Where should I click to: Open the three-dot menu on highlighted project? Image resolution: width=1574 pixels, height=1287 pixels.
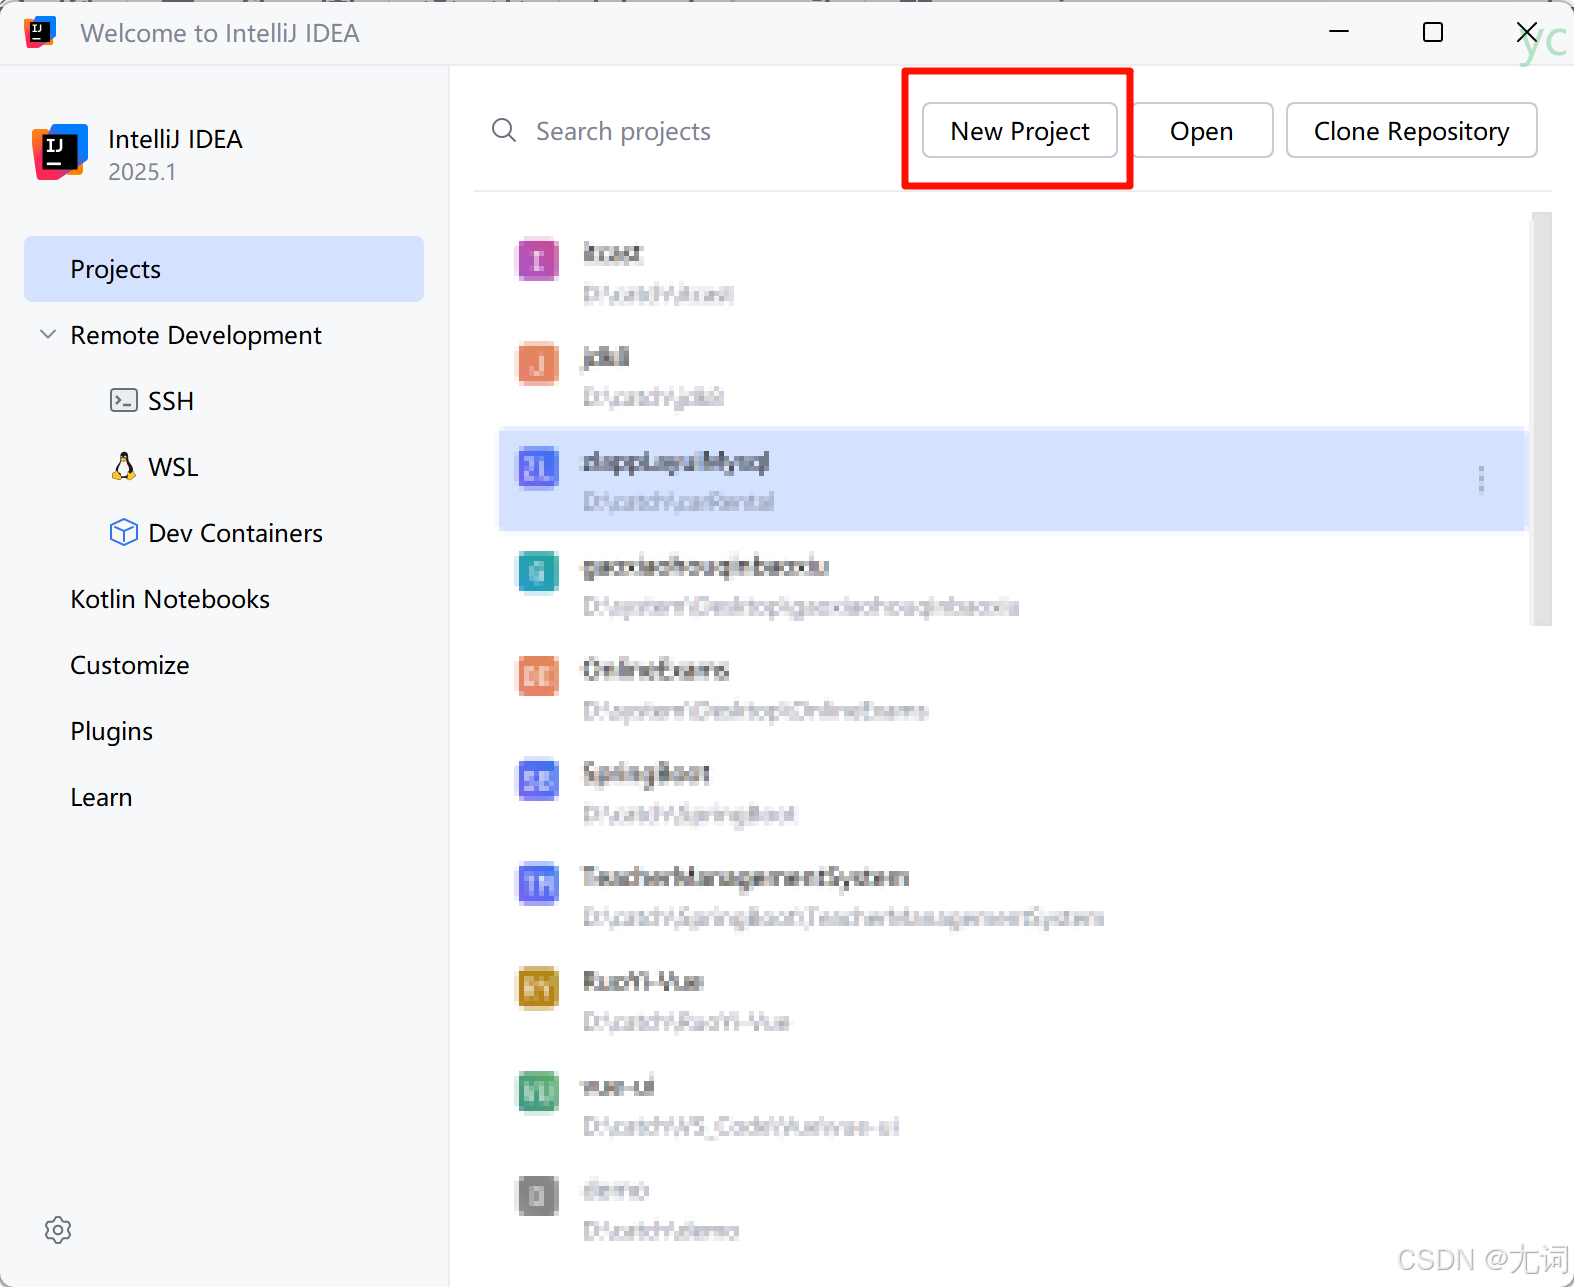pyautogui.click(x=1481, y=479)
